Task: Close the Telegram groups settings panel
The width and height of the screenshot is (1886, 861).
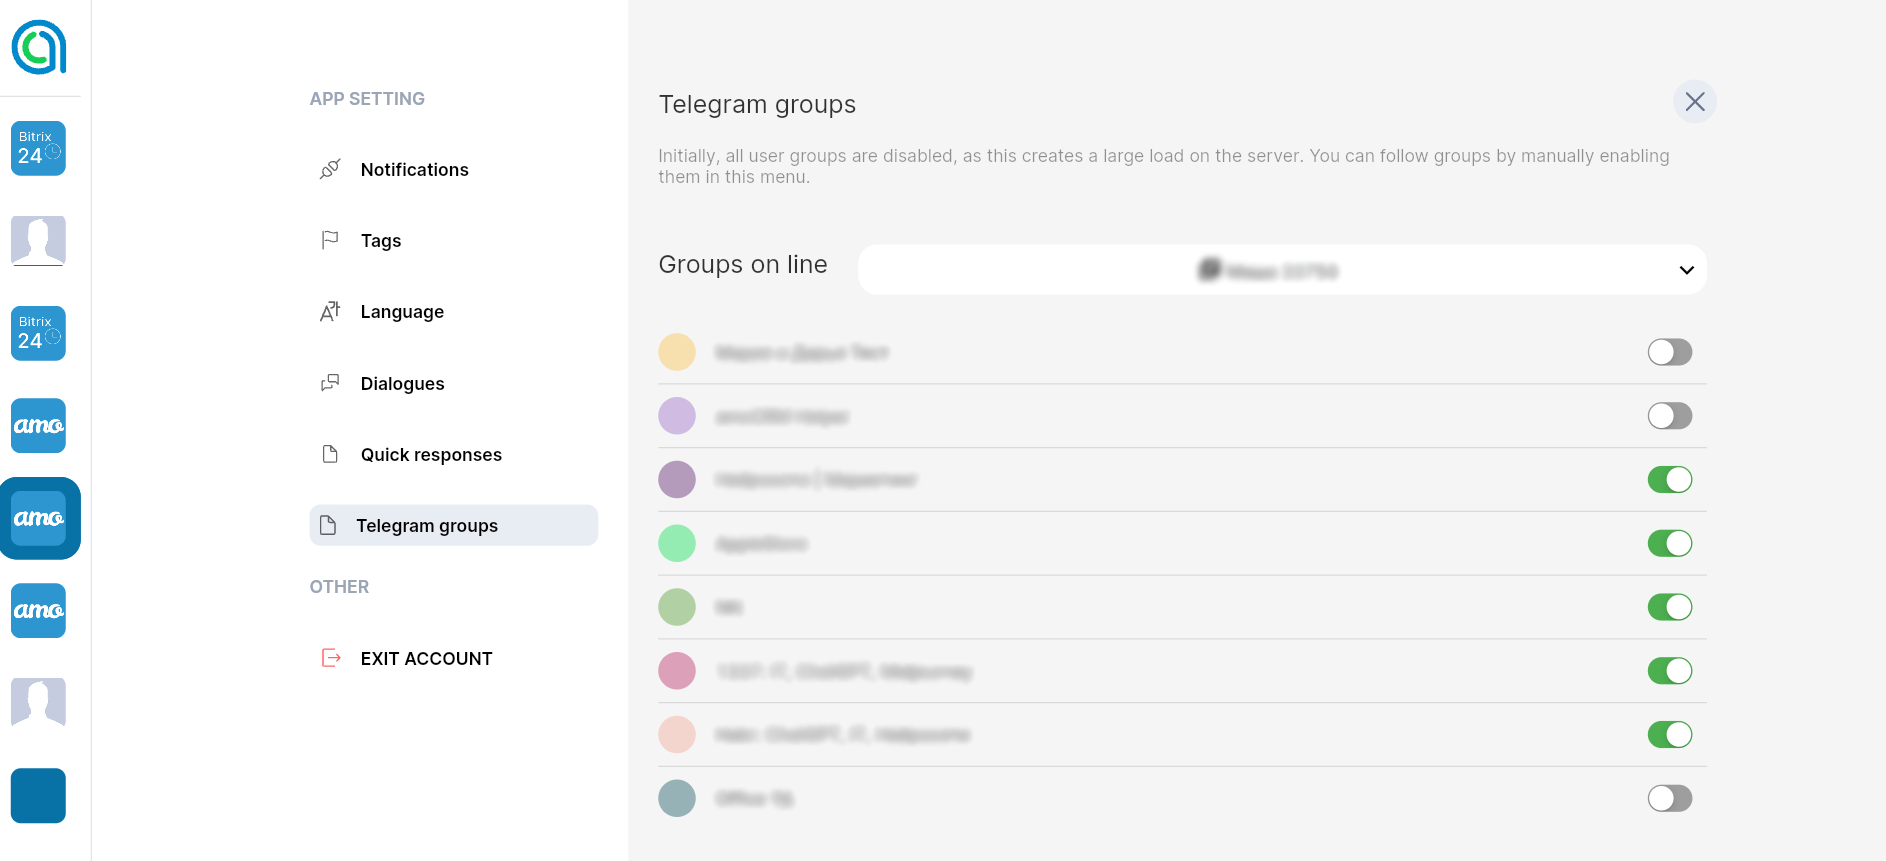Action: point(1694,102)
